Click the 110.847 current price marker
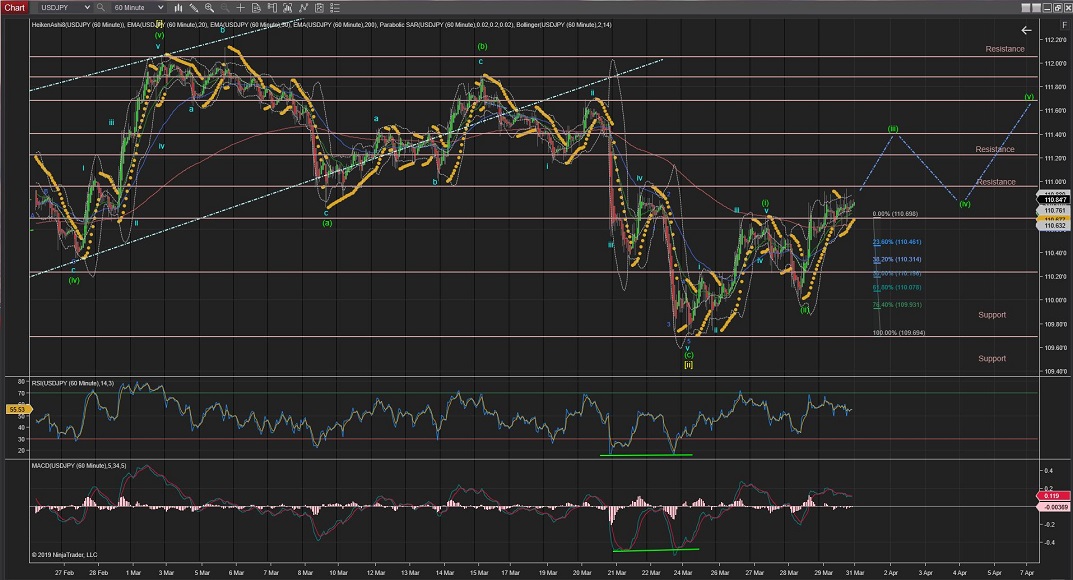This screenshot has height=580, width=1073. point(1053,200)
